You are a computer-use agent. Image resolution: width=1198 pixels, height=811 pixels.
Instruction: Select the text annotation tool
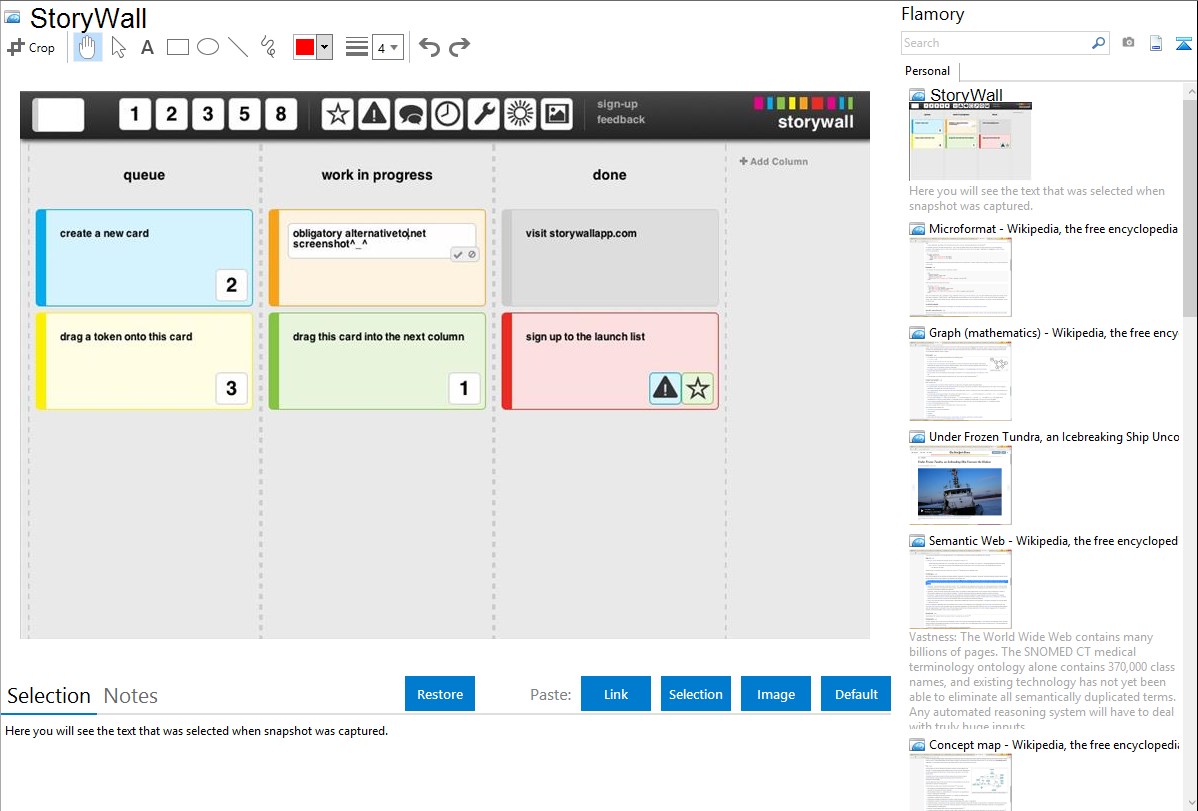[x=147, y=47]
